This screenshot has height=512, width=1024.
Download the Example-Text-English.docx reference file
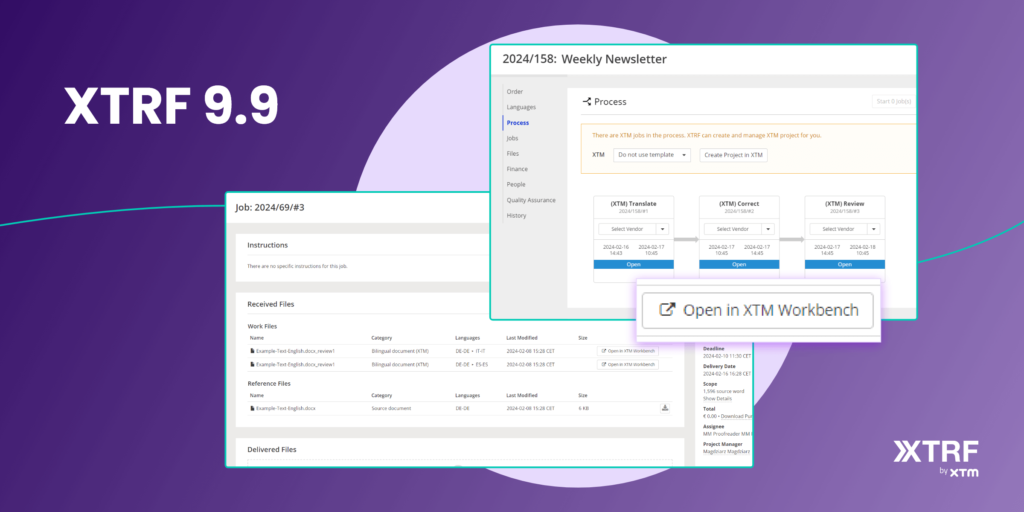click(664, 408)
